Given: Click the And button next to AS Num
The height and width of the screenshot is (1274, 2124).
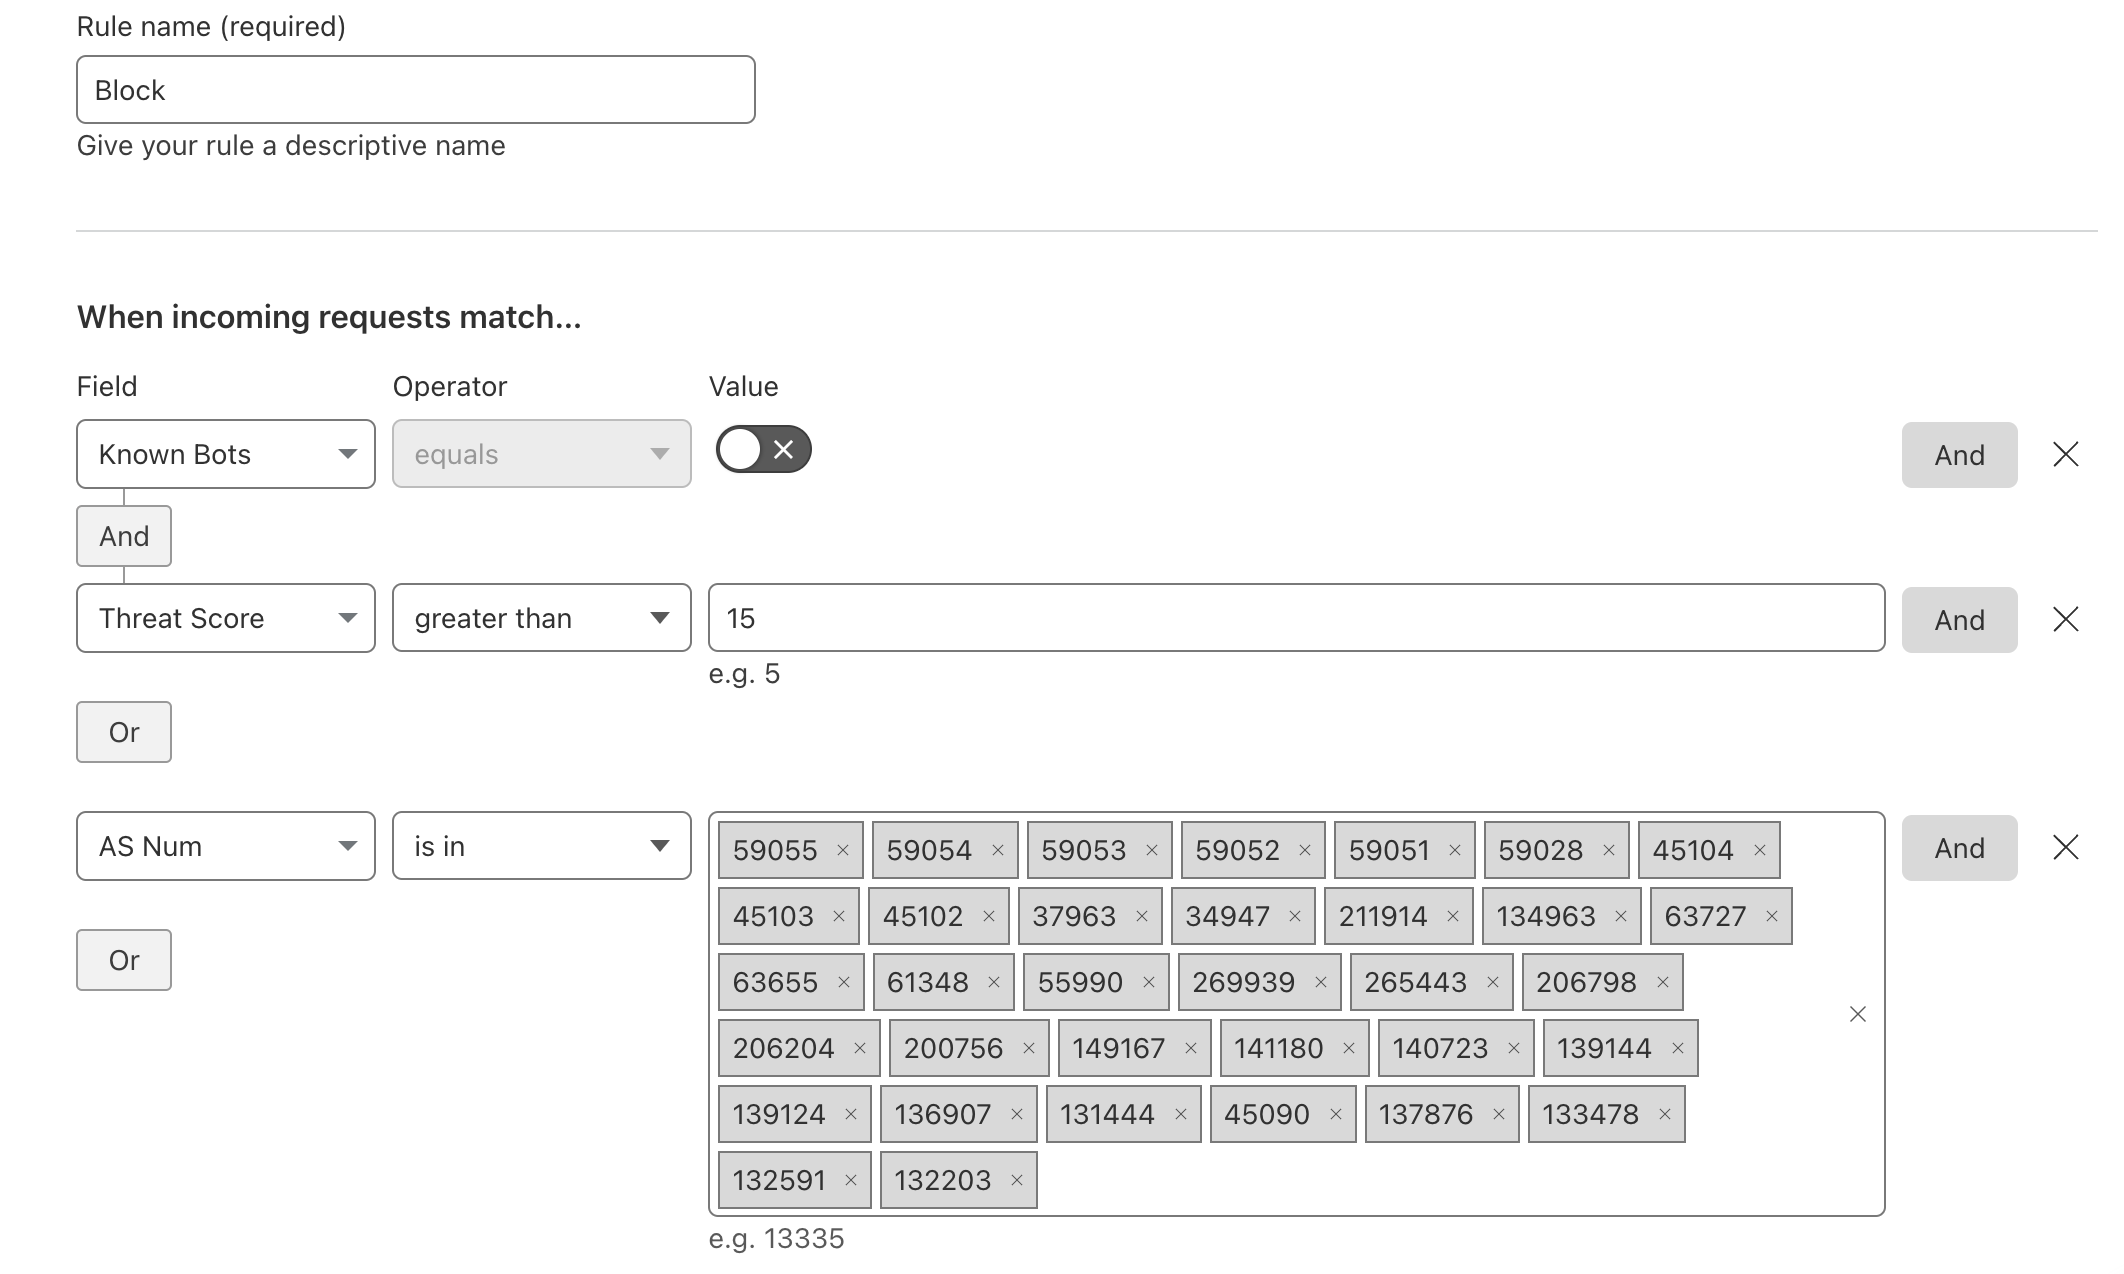Looking at the screenshot, I should click(1958, 848).
